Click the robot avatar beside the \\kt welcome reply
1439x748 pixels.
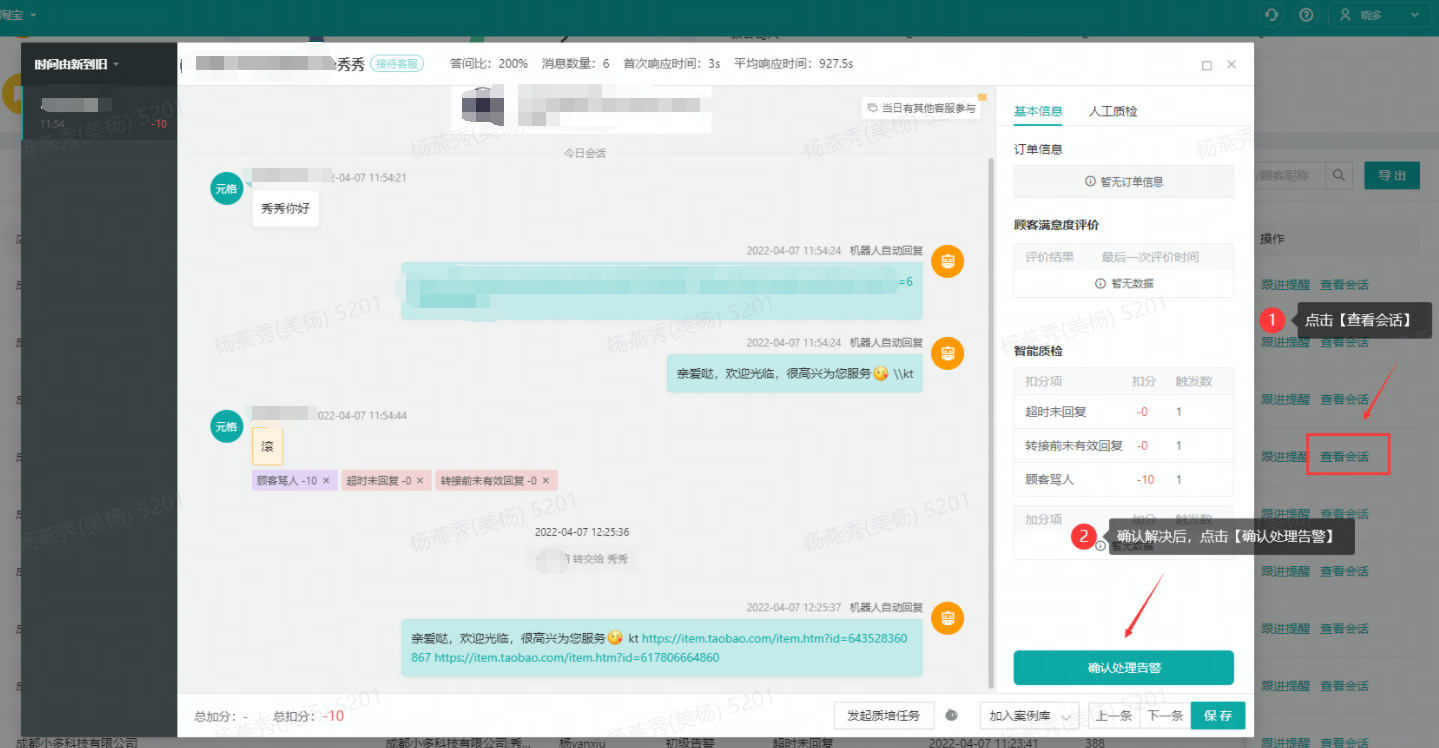pyautogui.click(x=947, y=353)
